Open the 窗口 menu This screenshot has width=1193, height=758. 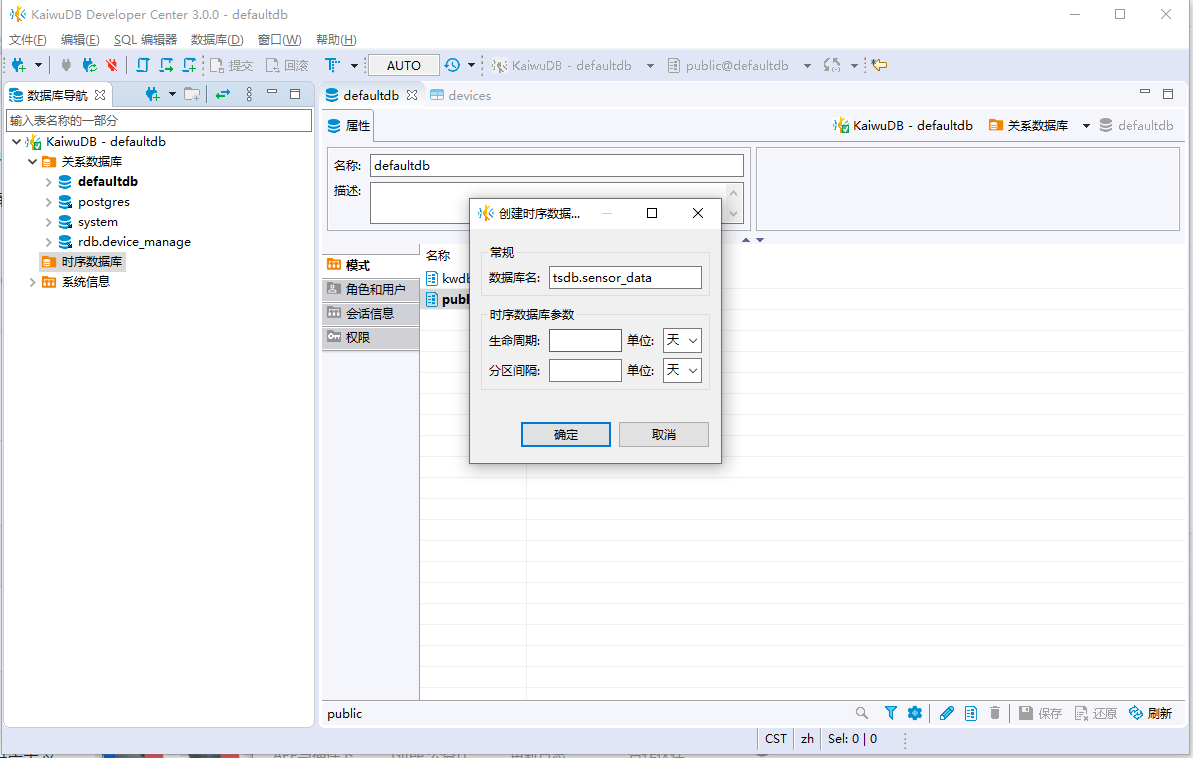[x=279, y=40]
